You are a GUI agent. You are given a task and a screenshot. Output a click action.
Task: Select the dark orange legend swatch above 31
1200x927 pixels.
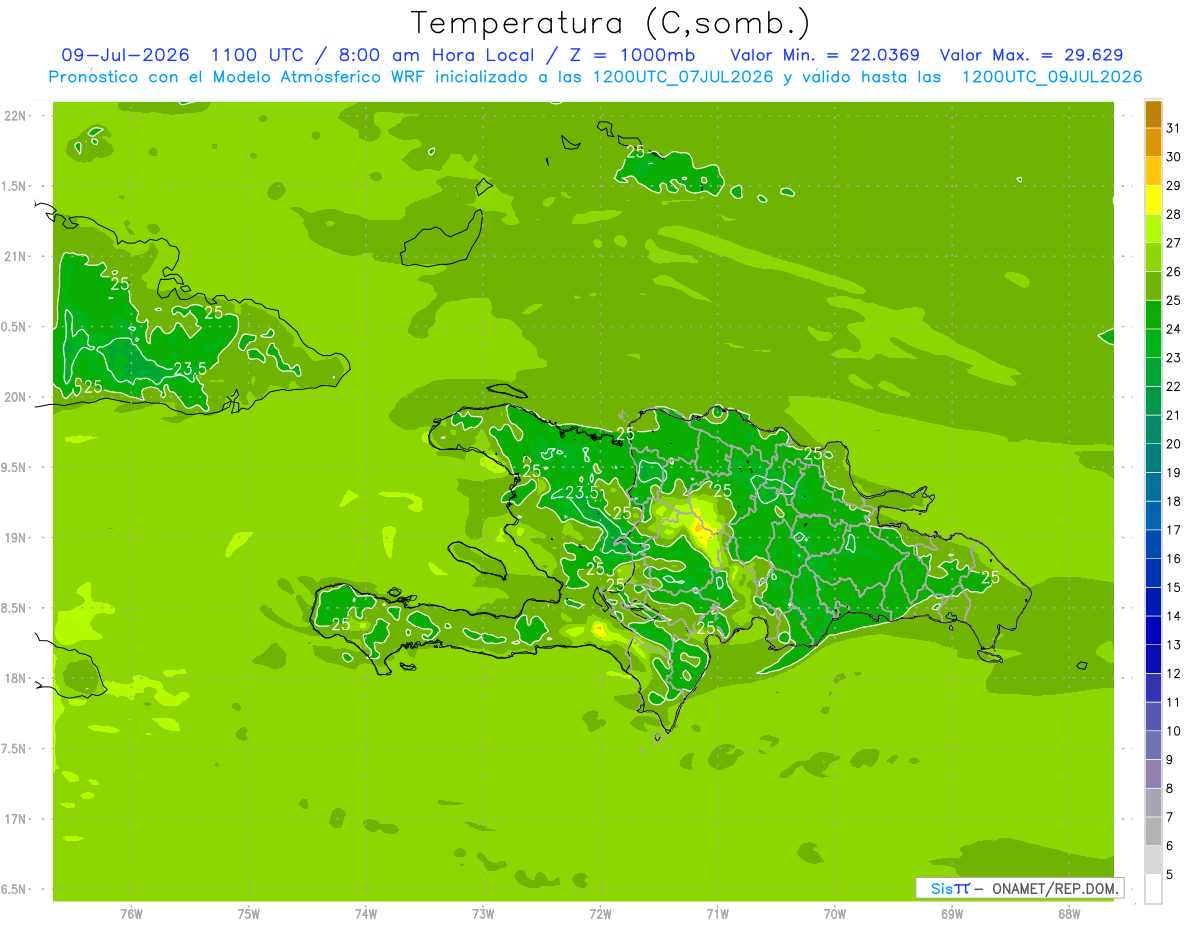click(x=1153, y=114)
